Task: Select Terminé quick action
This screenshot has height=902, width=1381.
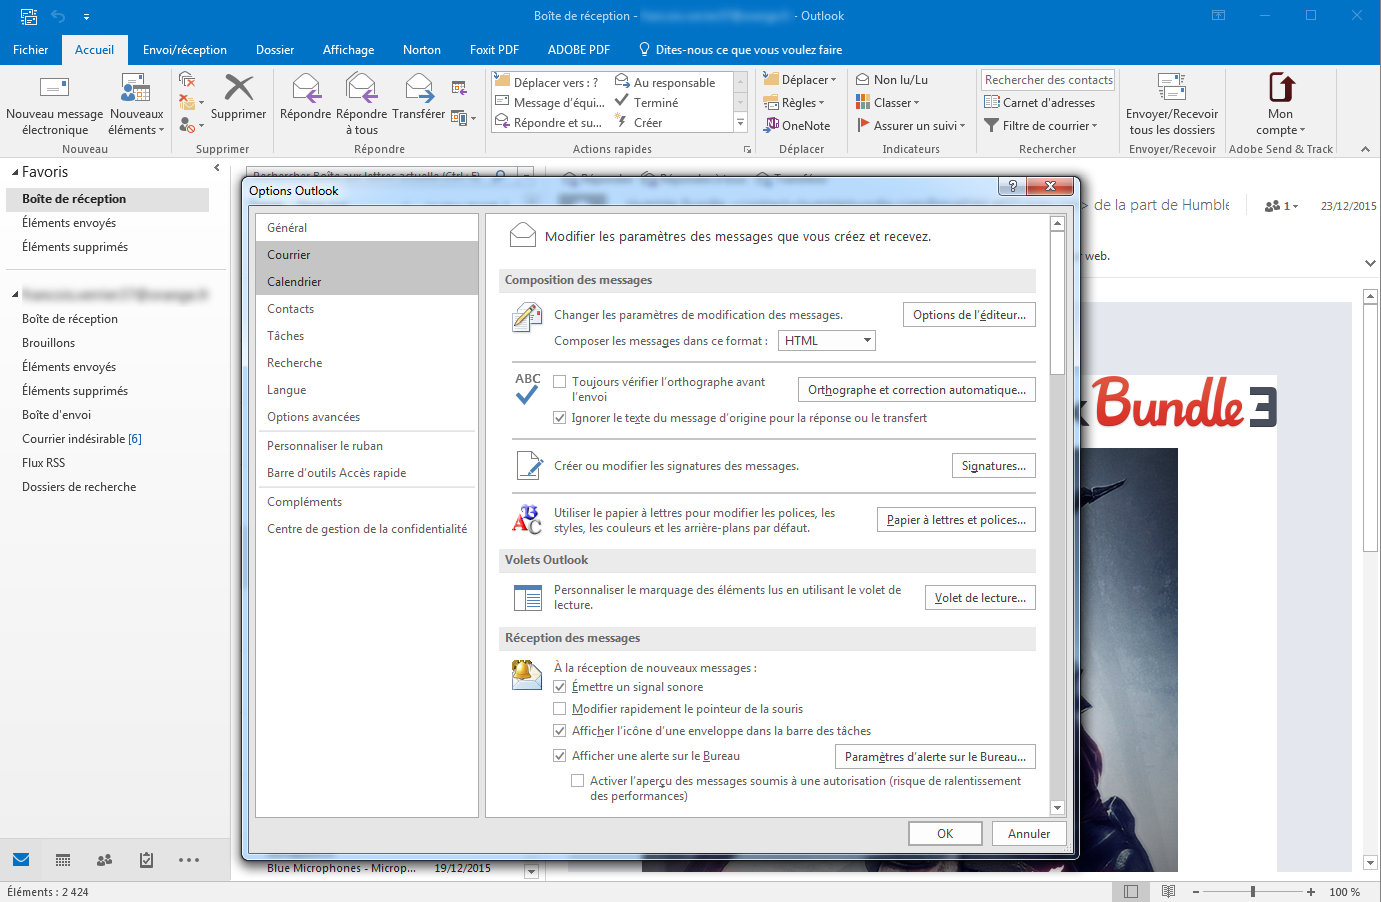Action: coord(646,103)
